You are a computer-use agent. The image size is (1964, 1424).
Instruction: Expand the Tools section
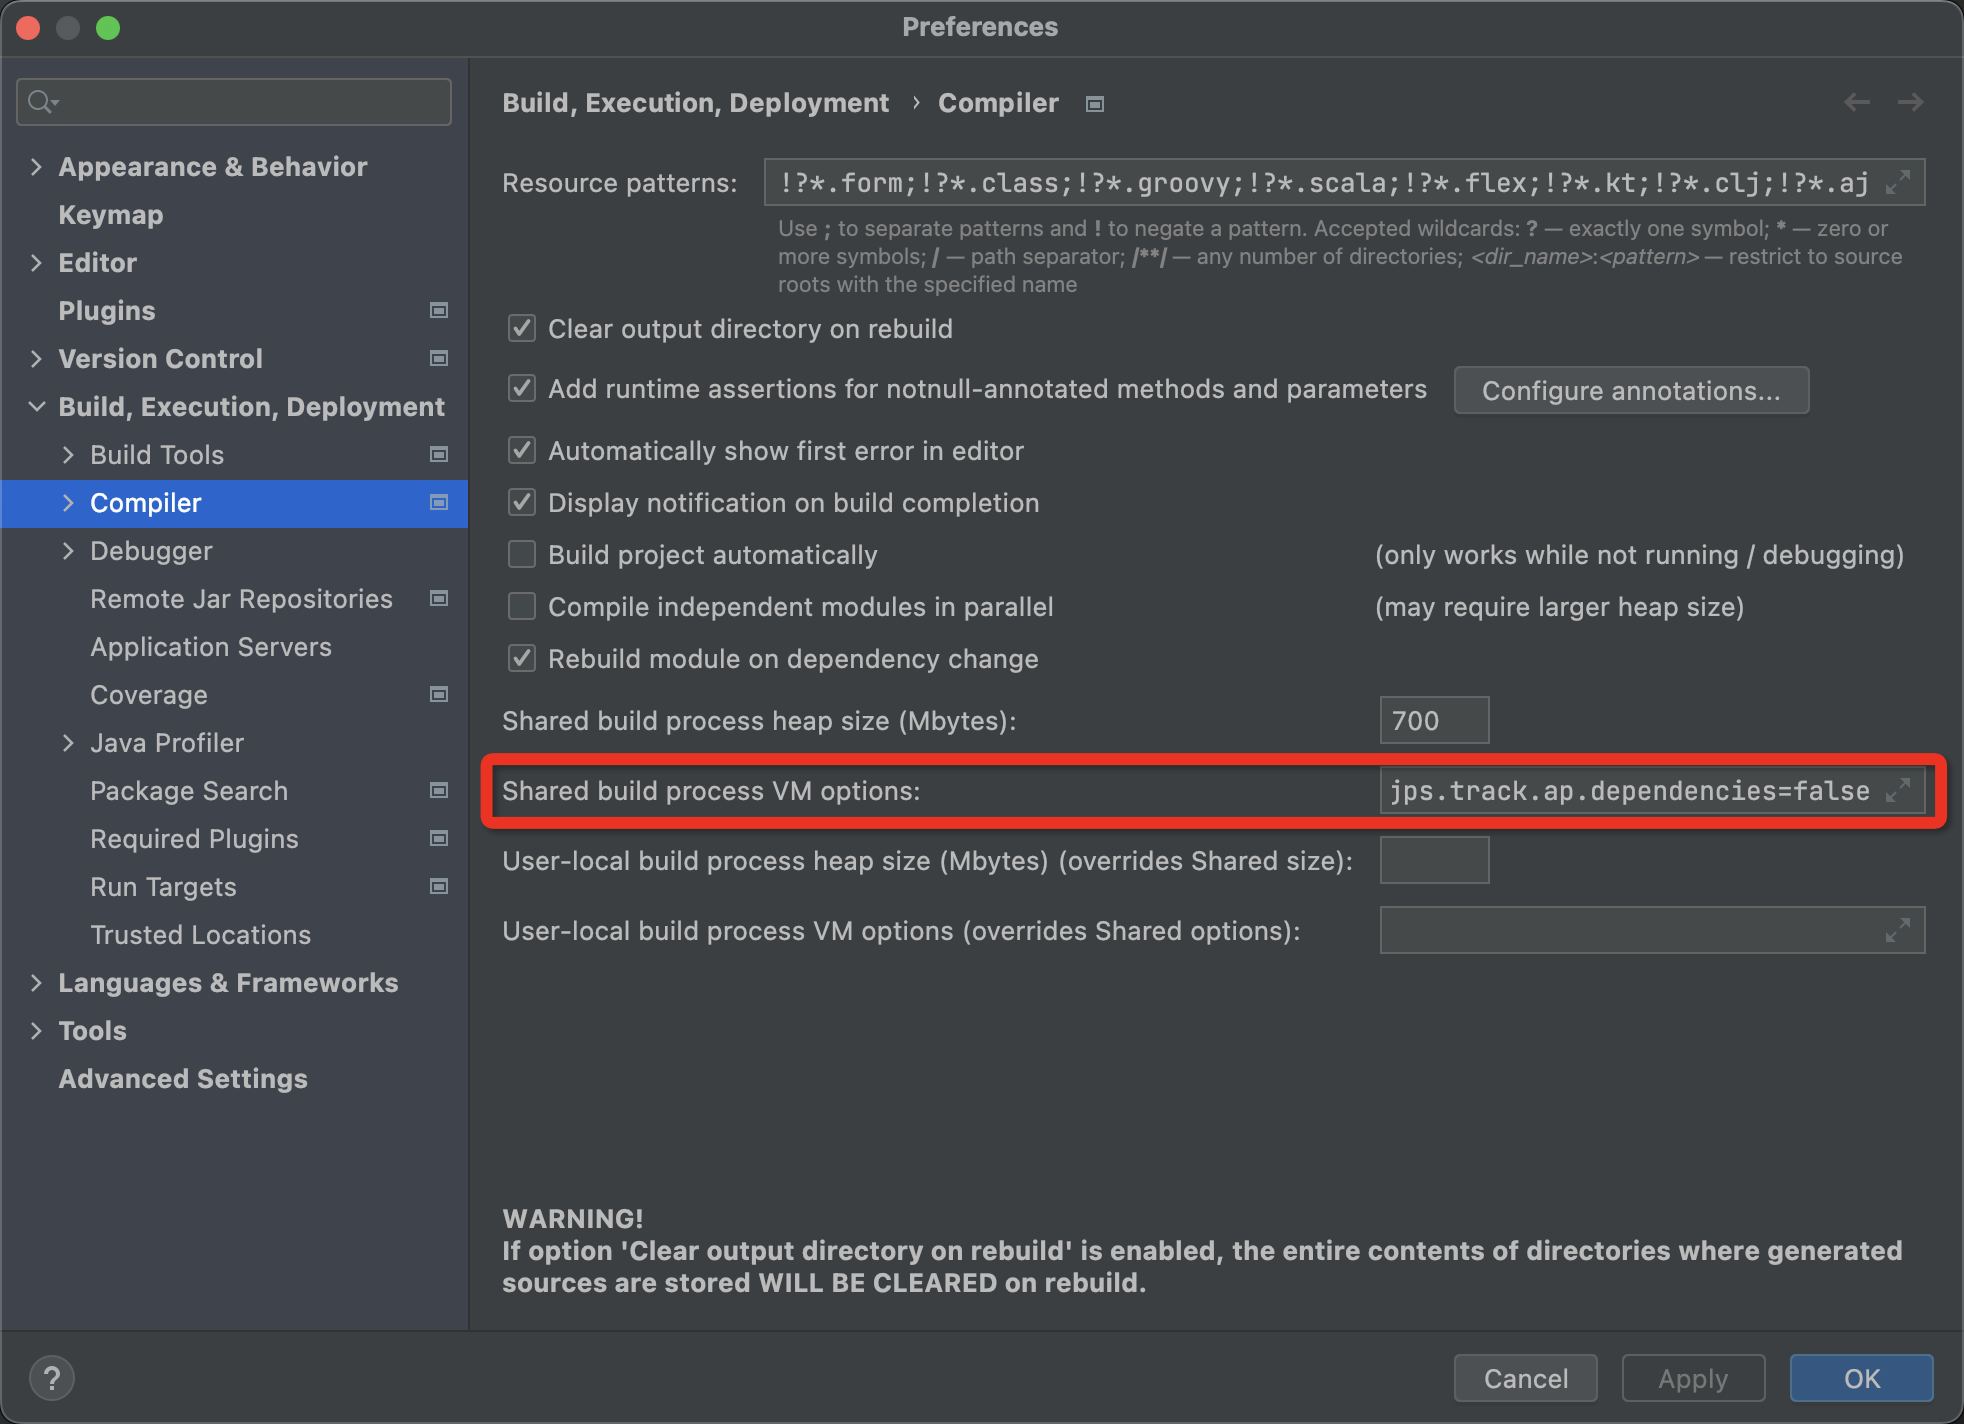tap(36, 1030)
